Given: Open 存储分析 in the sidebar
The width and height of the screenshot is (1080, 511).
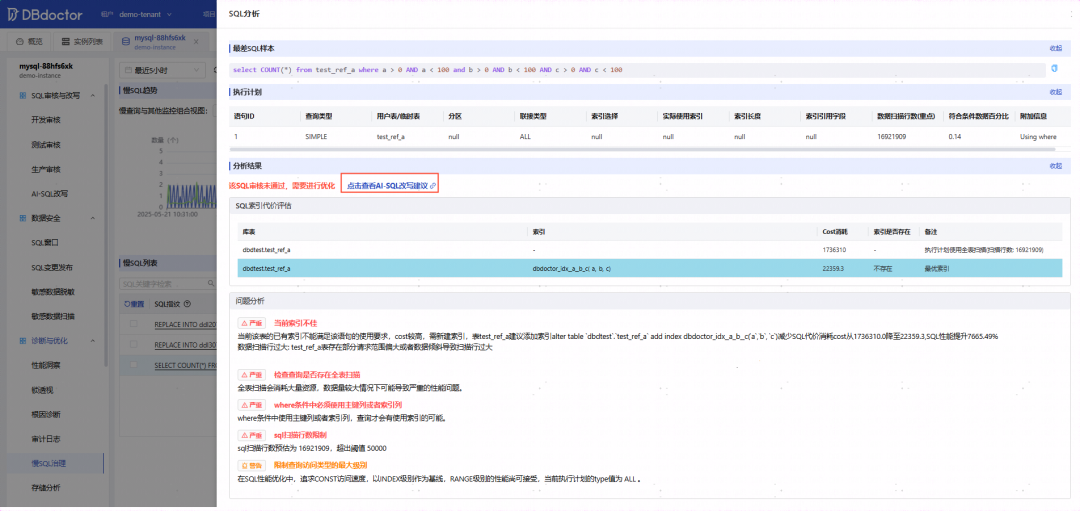Looking at the screenshot, I should coord(46,488).
